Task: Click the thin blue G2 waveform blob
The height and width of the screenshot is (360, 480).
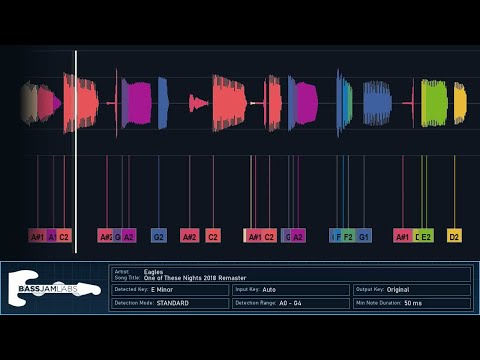Action: point(163,103)
